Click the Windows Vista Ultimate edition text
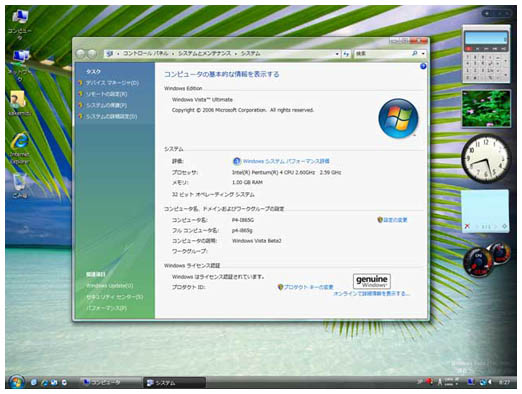This screenshot has height=394, width=522. coord(202,100)
